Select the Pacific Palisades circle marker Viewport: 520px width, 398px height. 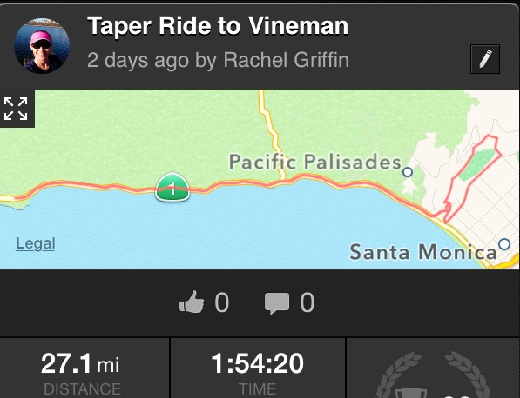click(407, 172)
